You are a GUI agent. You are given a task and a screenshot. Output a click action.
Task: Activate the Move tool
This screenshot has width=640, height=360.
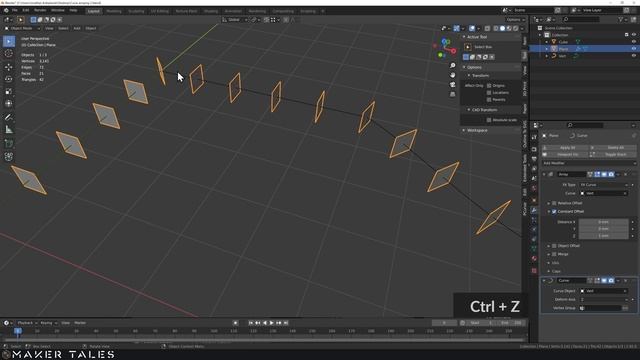click(9, 67)
